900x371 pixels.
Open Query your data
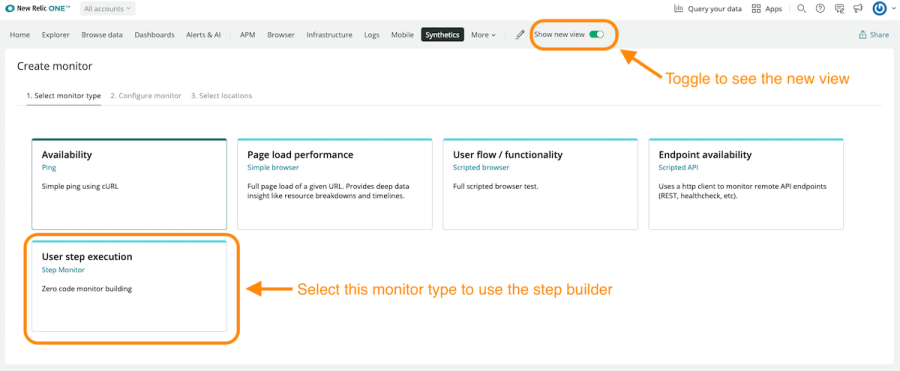707,9
